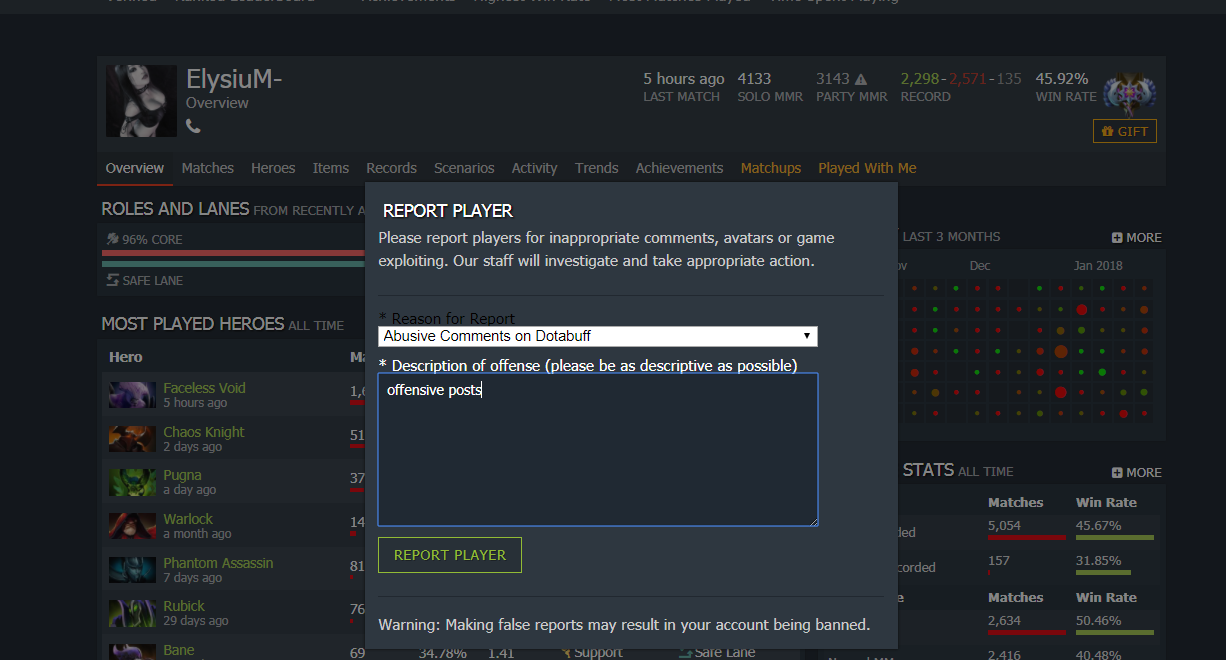The height and width of the screenshot is (660, 1226).
Task: Click the ElysiuM- player name heading
Action: coord(234,79)
